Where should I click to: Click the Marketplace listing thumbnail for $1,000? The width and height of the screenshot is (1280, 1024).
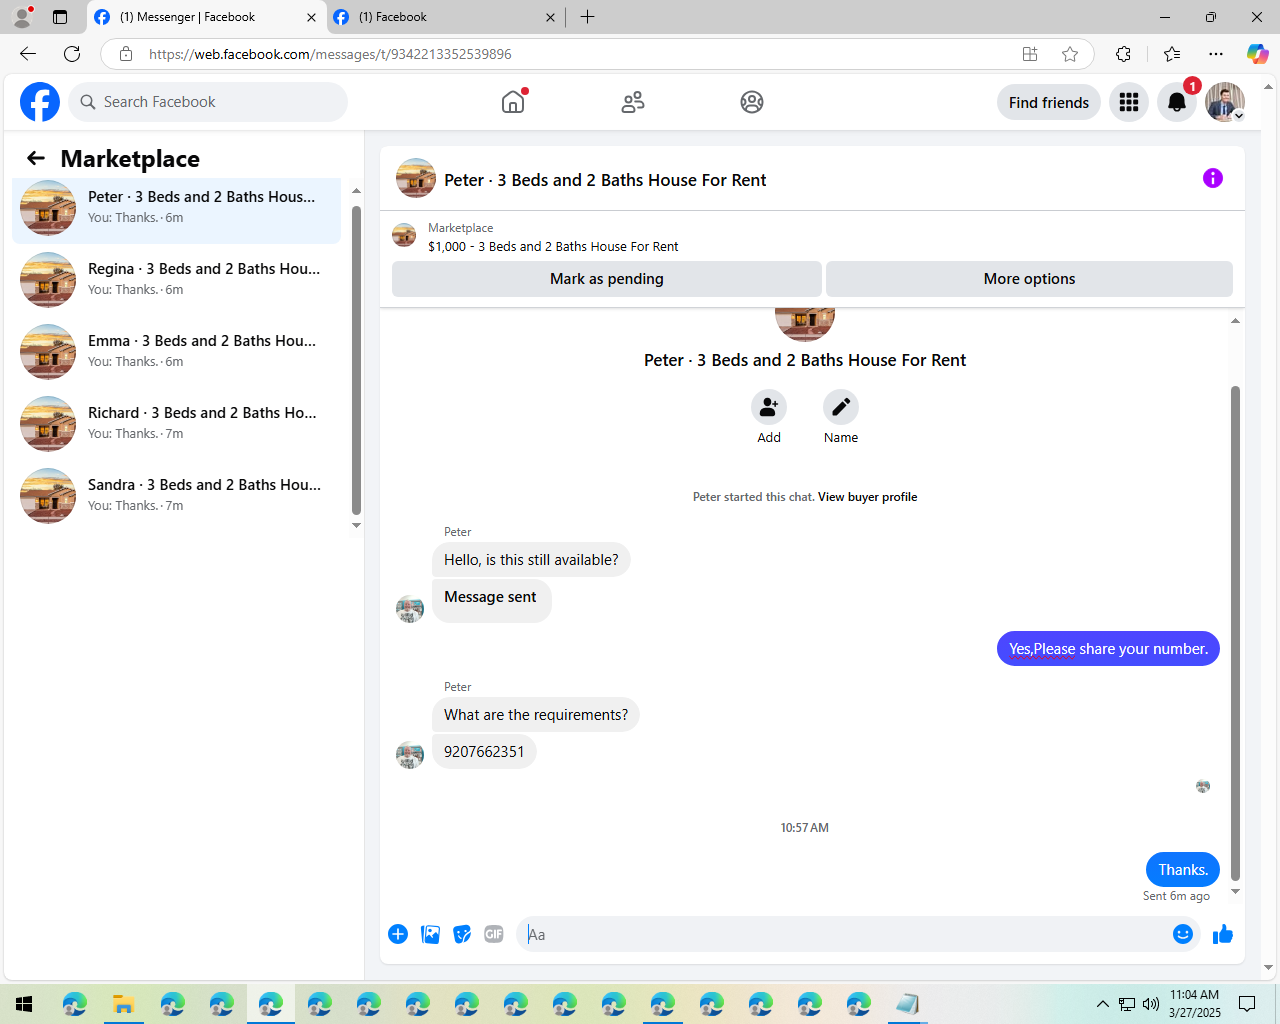click(x=404, y=236)
